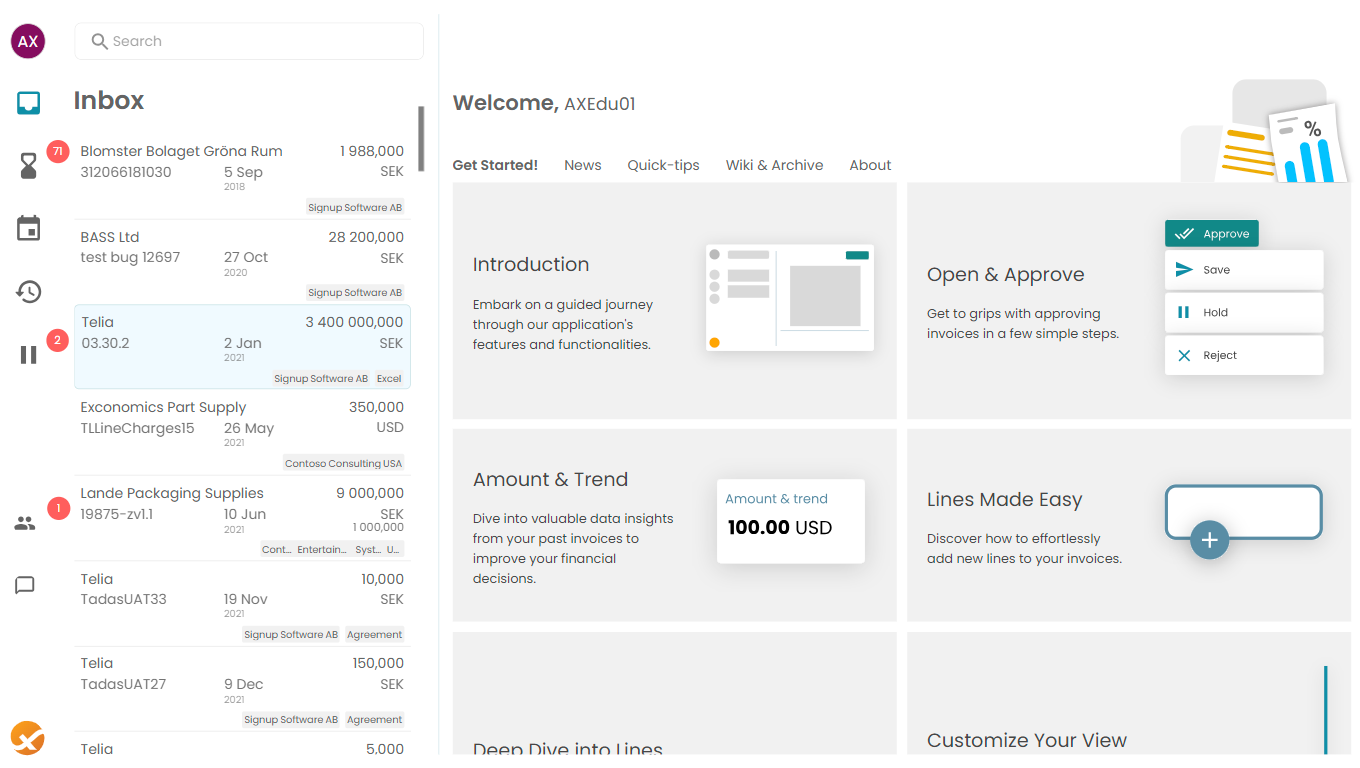Click the red 71 notification badge
The width and height of the screenshot is (1360, 768).
click(57, 152)
